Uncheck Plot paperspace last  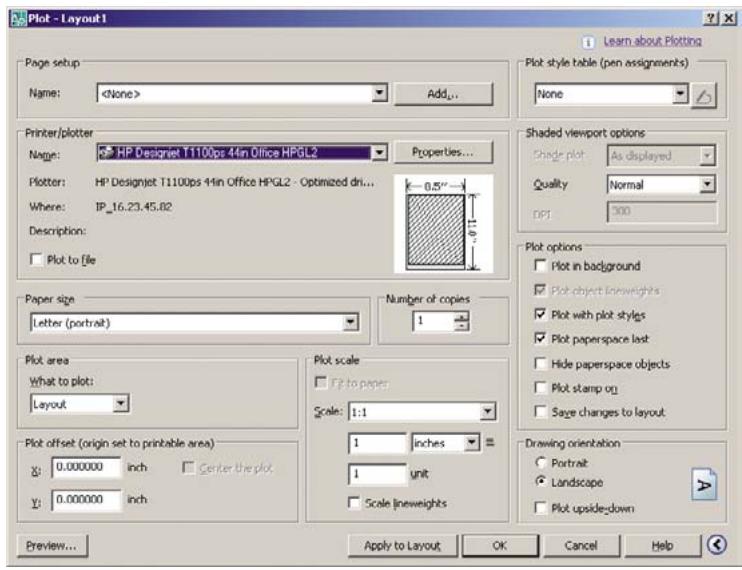pyautogui.click(x=540, y=338)
